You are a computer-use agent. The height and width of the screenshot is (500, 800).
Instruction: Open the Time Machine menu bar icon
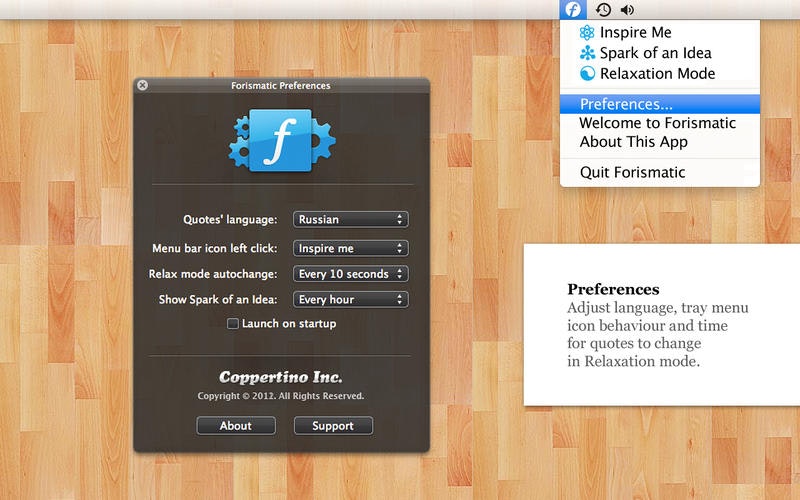point(604,9)
